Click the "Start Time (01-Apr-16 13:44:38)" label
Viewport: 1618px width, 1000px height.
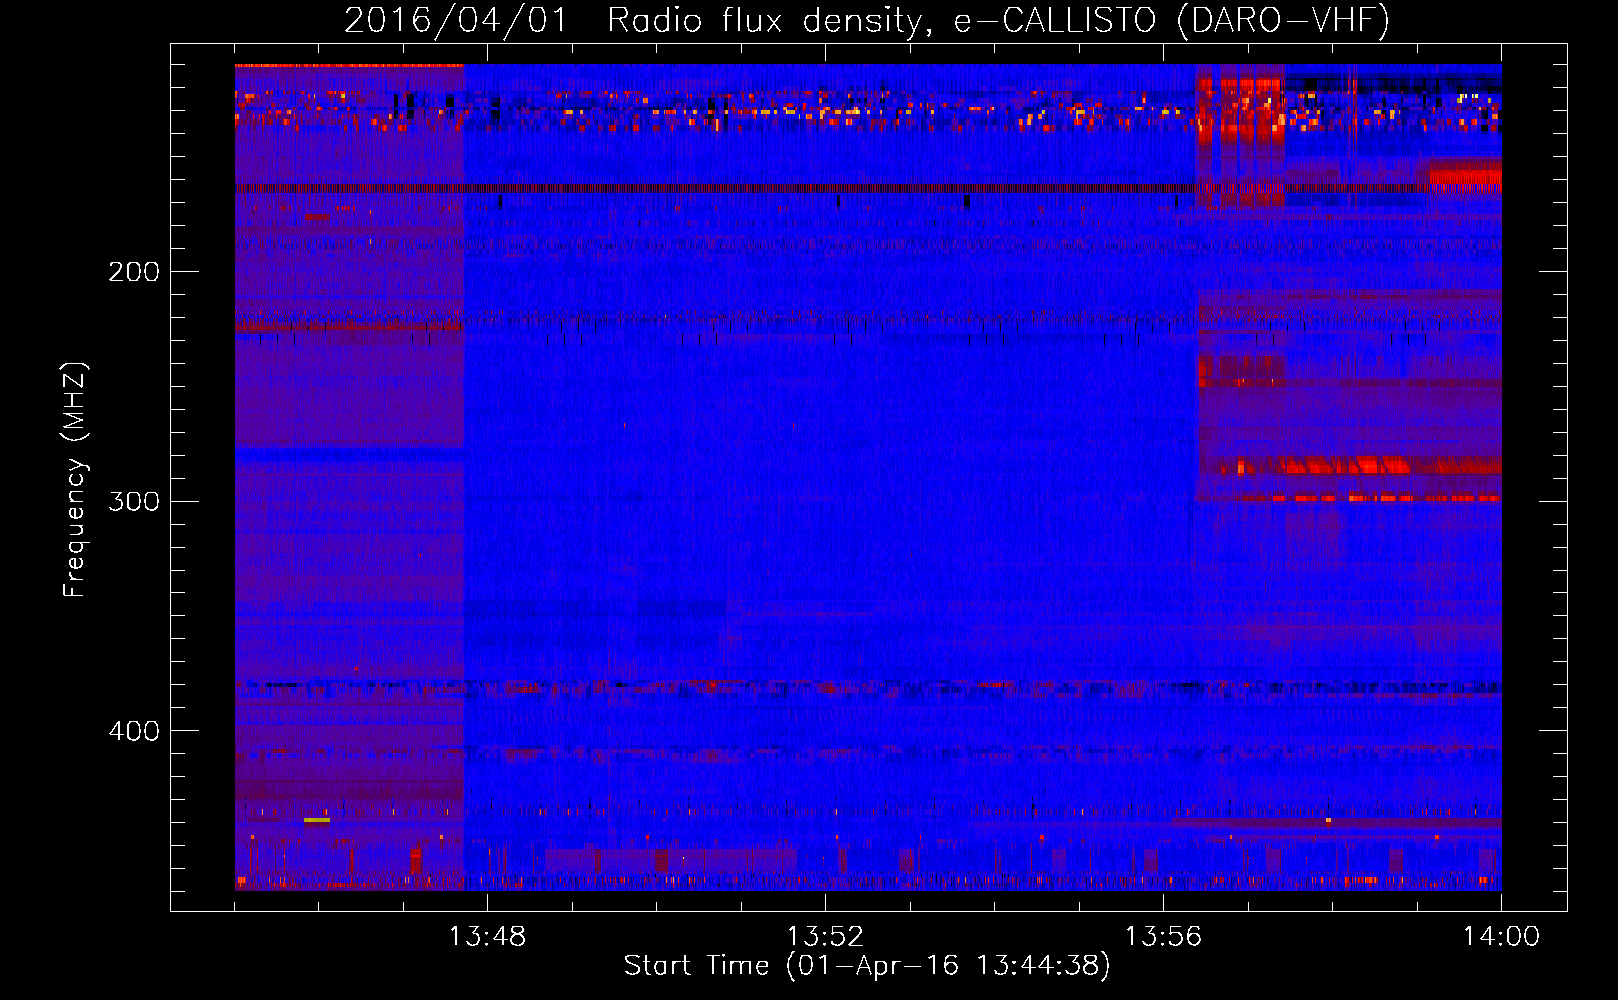[x=867, y=966]
